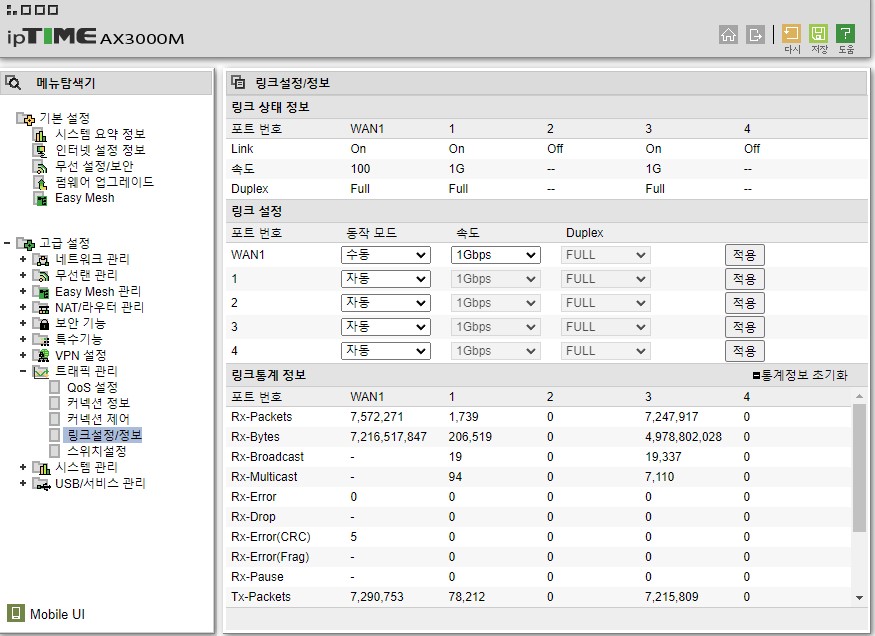Click the green 저장 save icon
875x636 pixels.
(x=819, y=33)
